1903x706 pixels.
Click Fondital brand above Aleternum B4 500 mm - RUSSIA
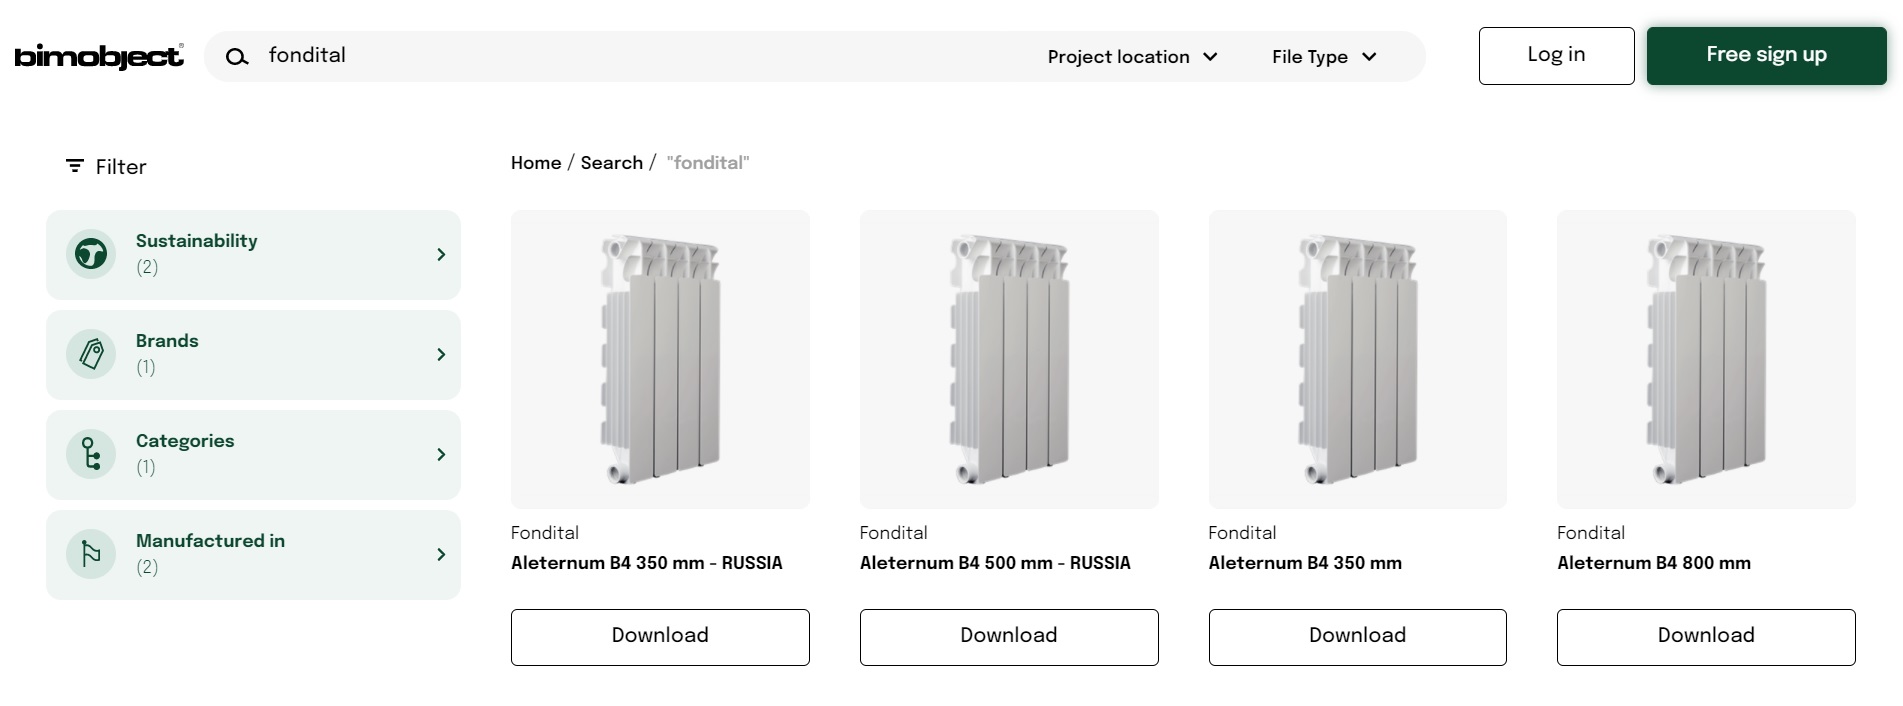coord(894,533)
